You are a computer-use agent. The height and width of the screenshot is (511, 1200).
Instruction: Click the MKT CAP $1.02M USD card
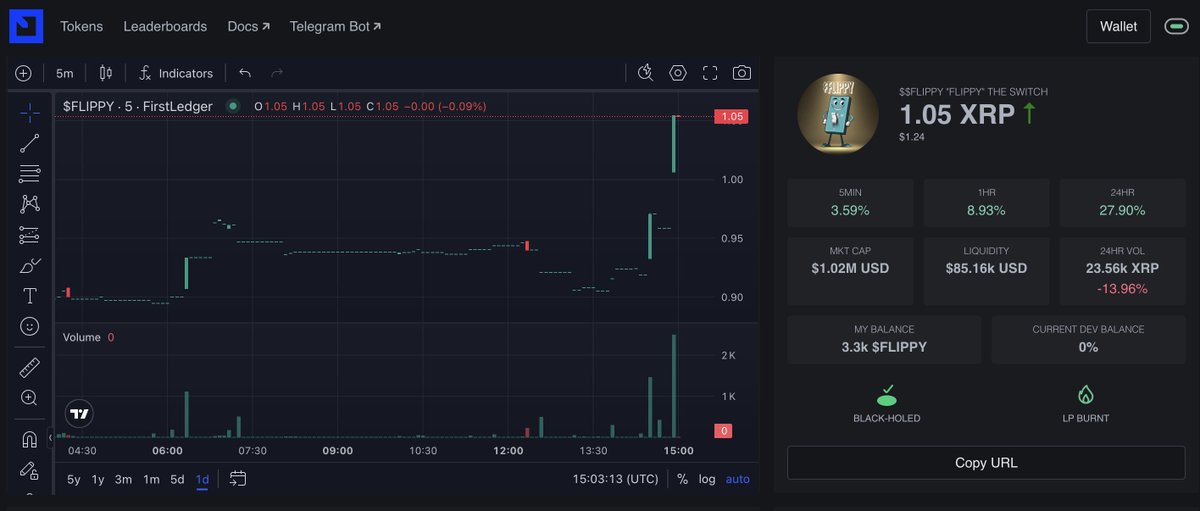[850, 271]
